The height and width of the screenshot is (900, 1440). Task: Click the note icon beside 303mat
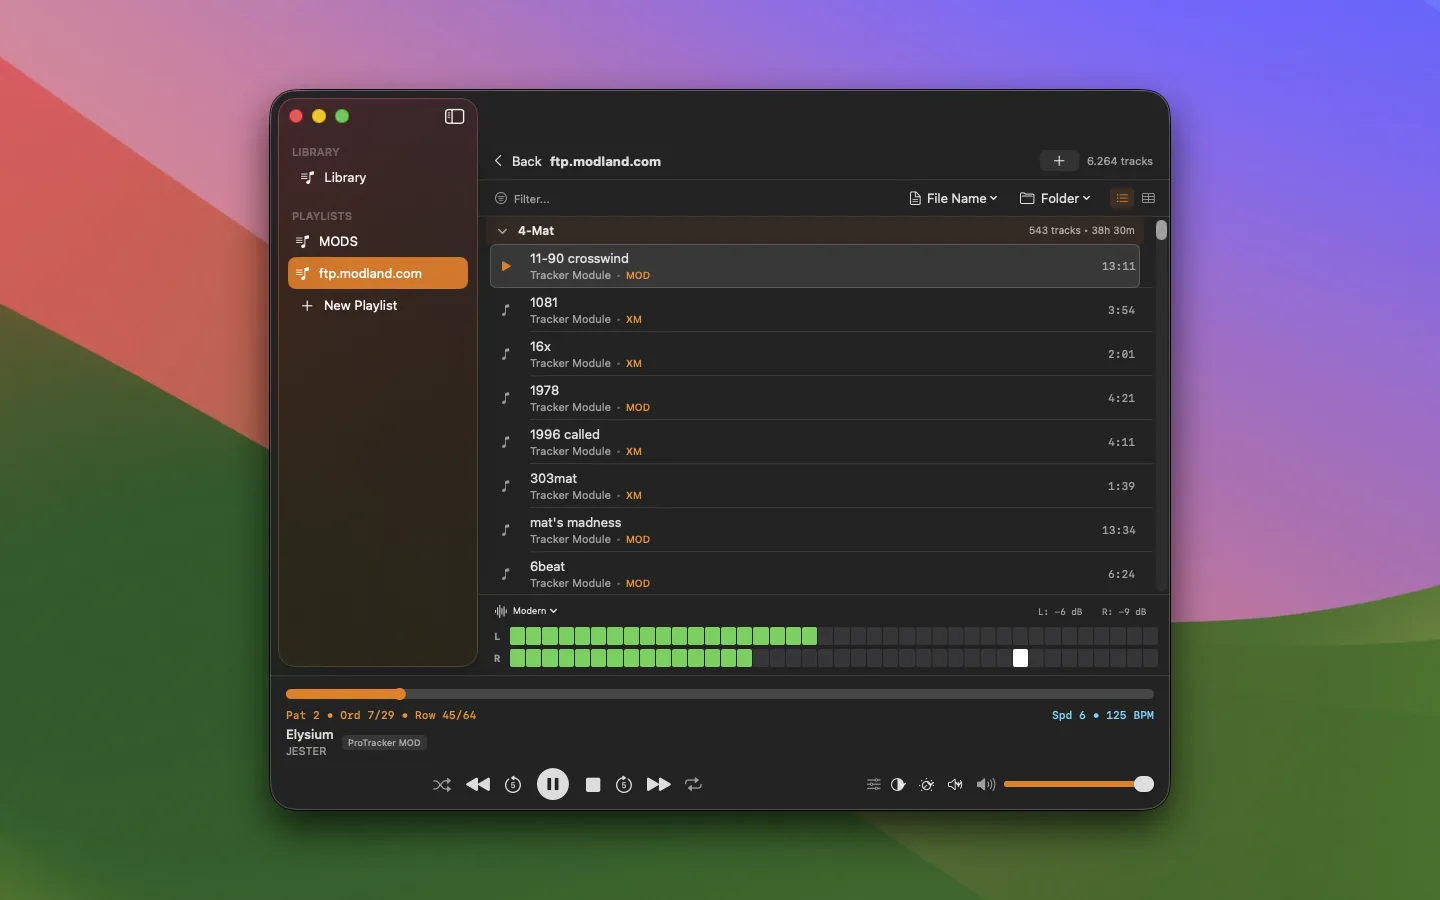tap(506, 486)
